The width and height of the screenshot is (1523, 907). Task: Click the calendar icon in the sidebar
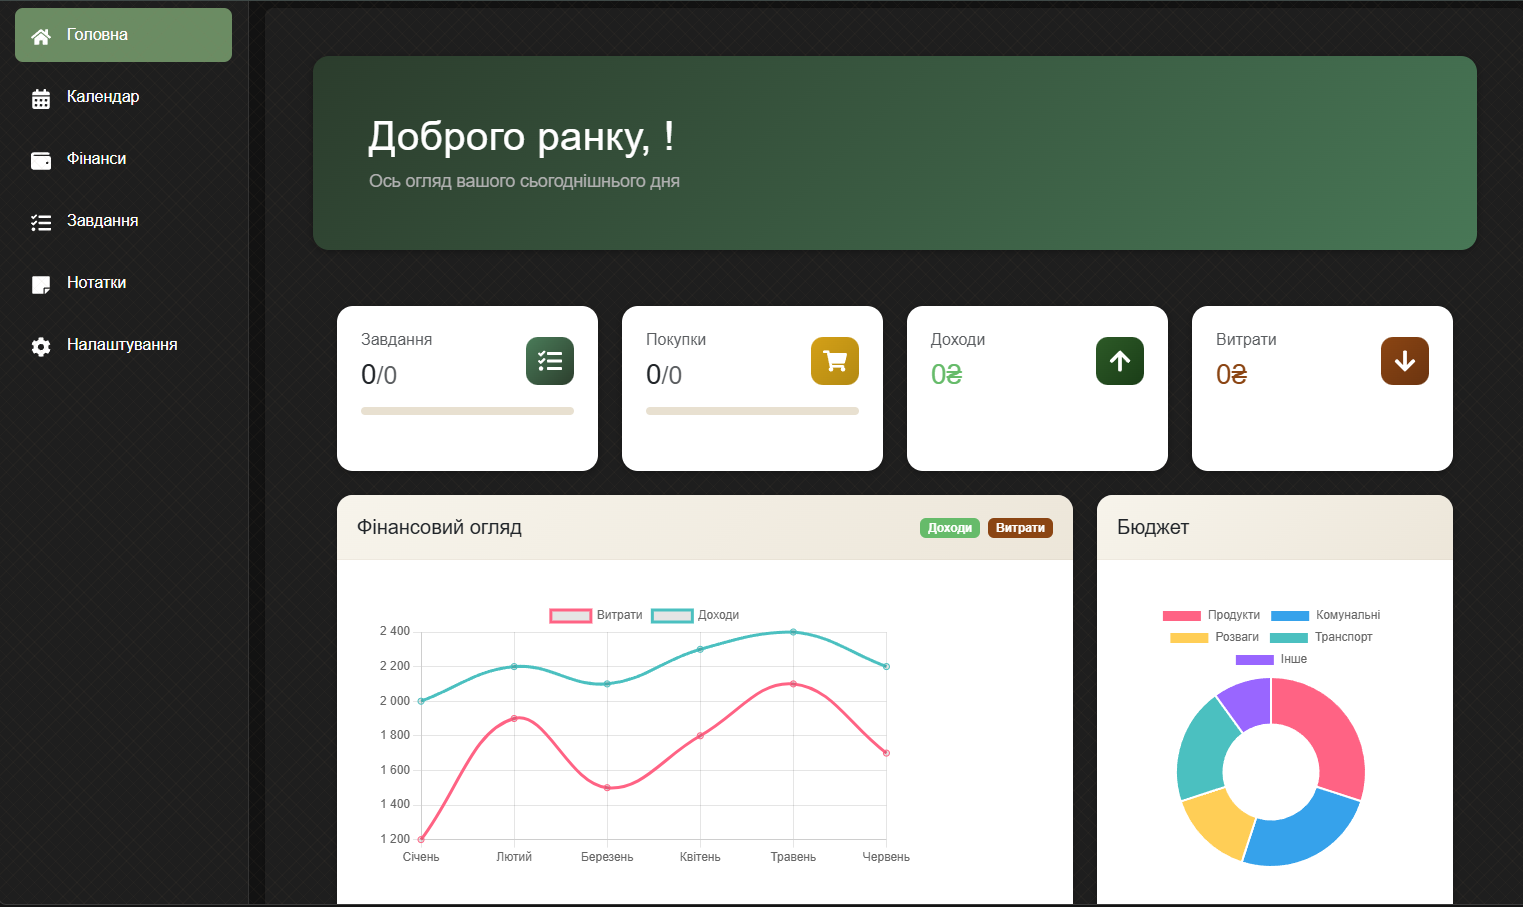41,98
